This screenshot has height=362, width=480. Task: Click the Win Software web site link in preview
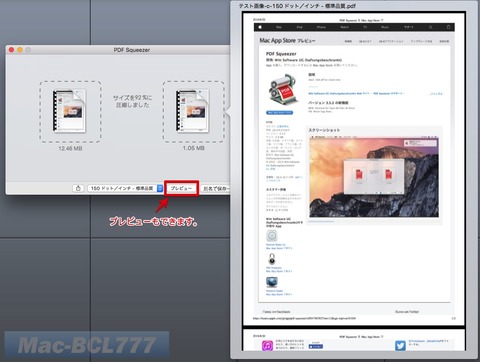[339, 94]
